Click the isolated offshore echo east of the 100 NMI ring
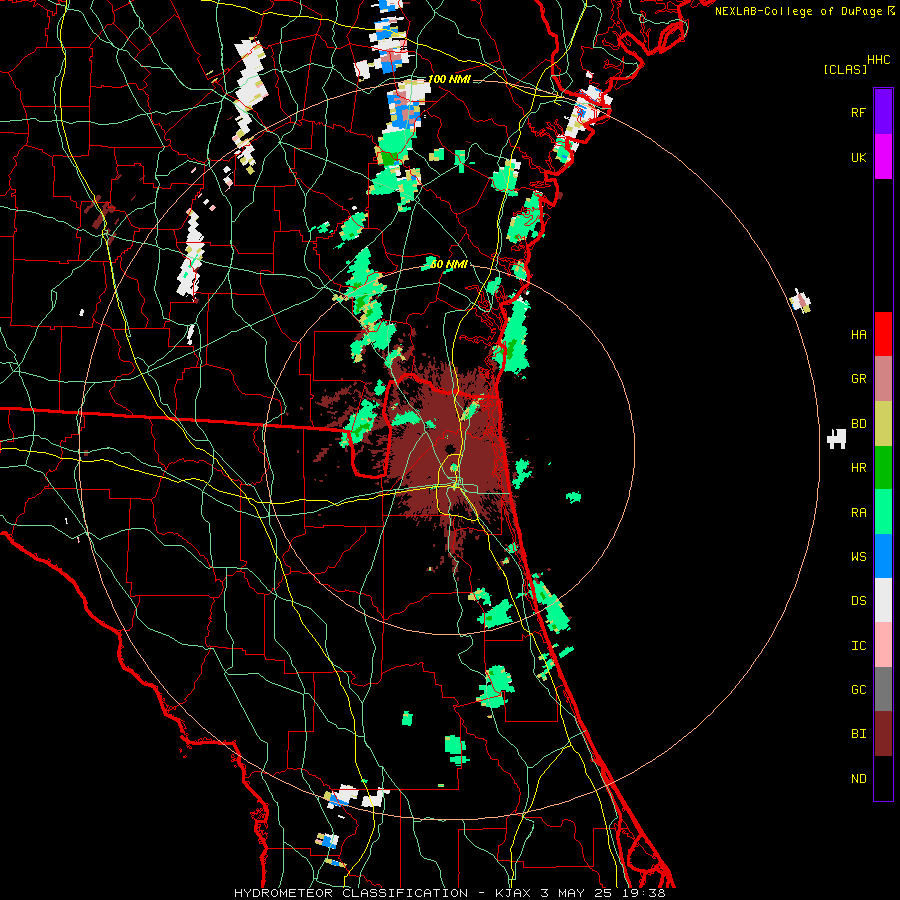Screen dimensions: 900x900 (800, 301)
